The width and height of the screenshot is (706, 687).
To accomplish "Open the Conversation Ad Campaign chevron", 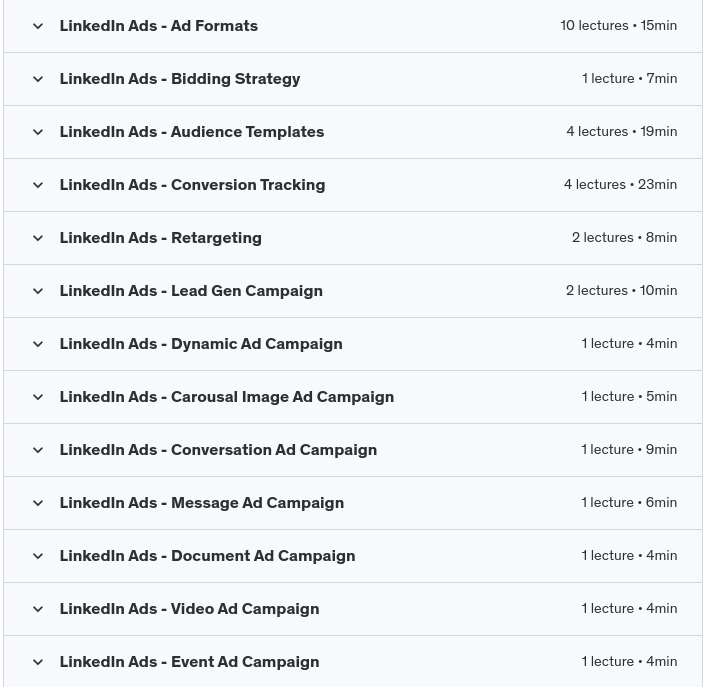I will point(38,450).
